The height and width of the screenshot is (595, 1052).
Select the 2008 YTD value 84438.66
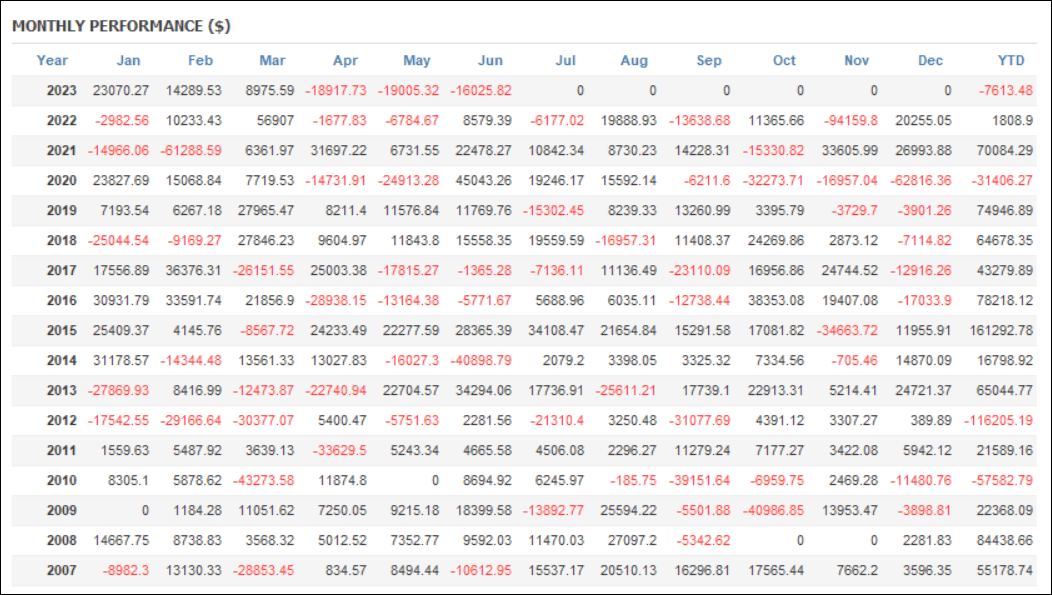[x=1004, y=540]
